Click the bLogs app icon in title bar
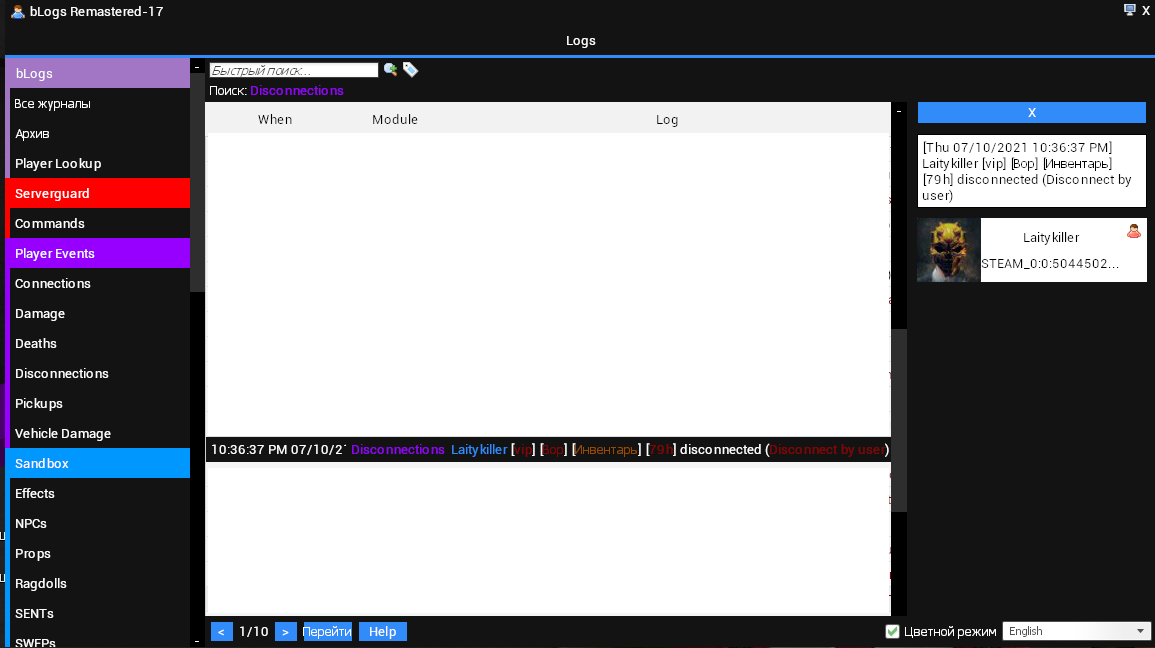Viewport: 1155px width, 648px height. point(17,12)
